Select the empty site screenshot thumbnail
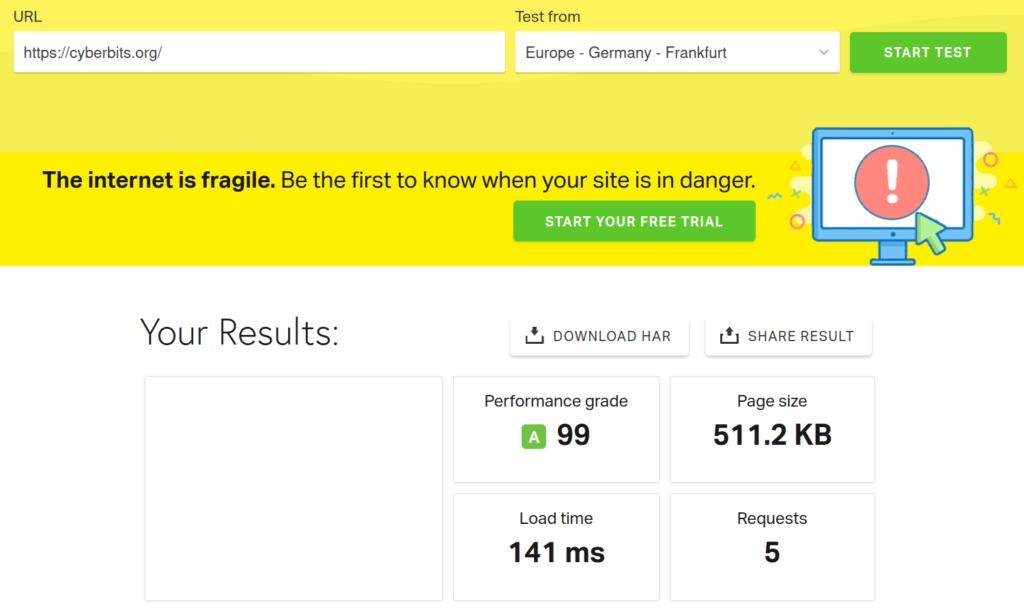 [294, 488]
